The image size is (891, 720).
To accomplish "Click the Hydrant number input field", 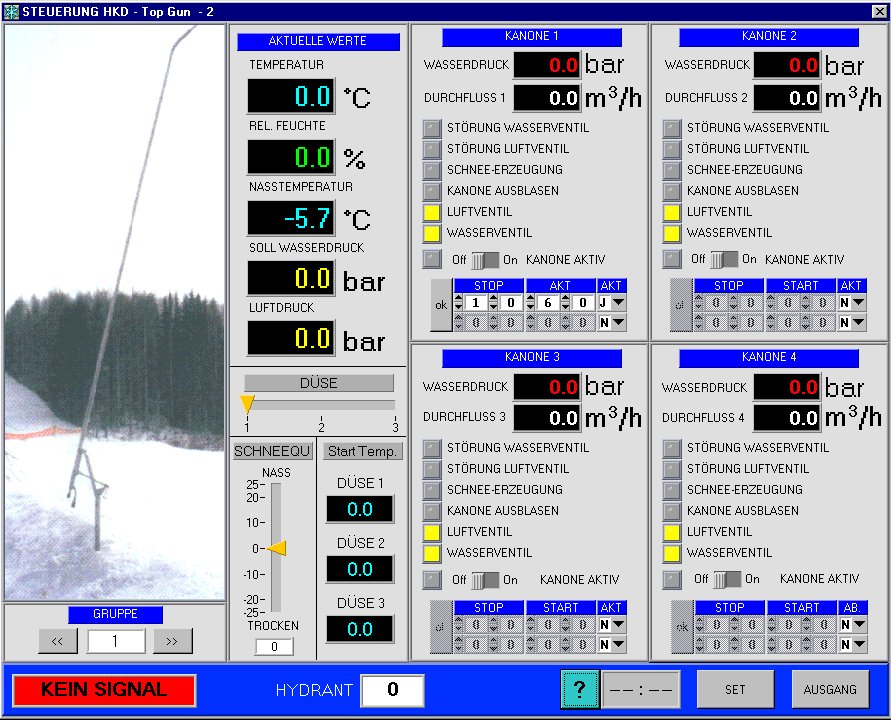I will pyautogui.click(x=392, y=690).
